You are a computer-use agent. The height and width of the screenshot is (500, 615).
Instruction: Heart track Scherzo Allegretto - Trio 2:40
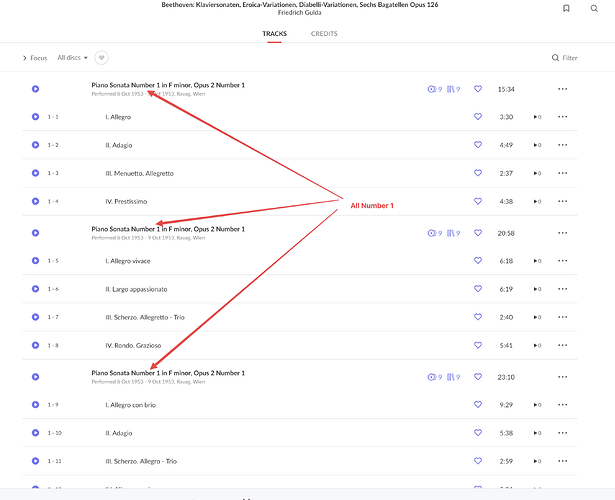[x=478, y=317]
